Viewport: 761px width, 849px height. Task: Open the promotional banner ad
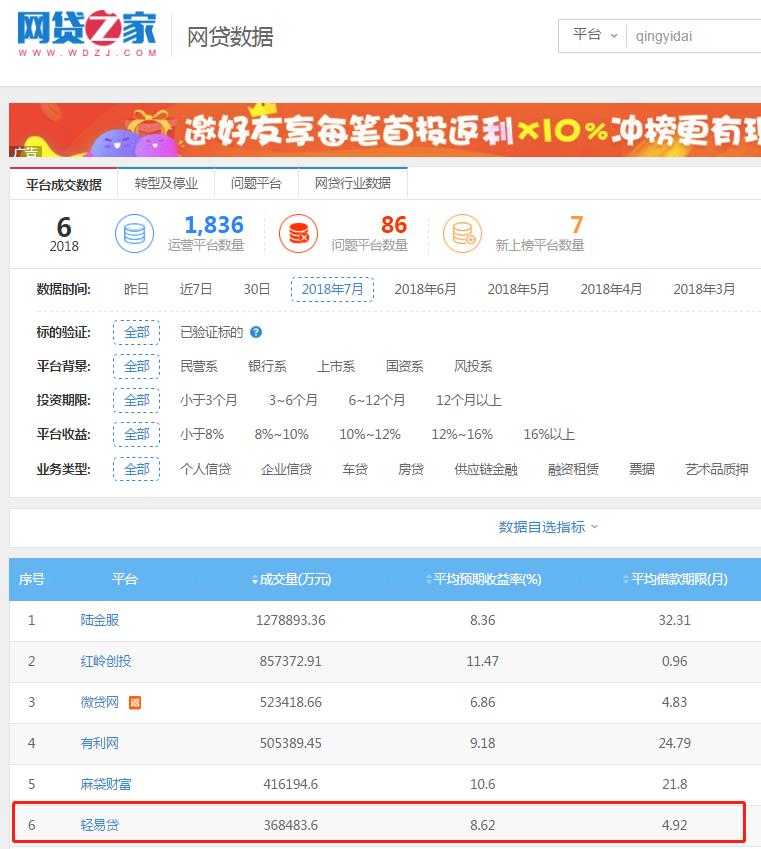tap(385, 130)
